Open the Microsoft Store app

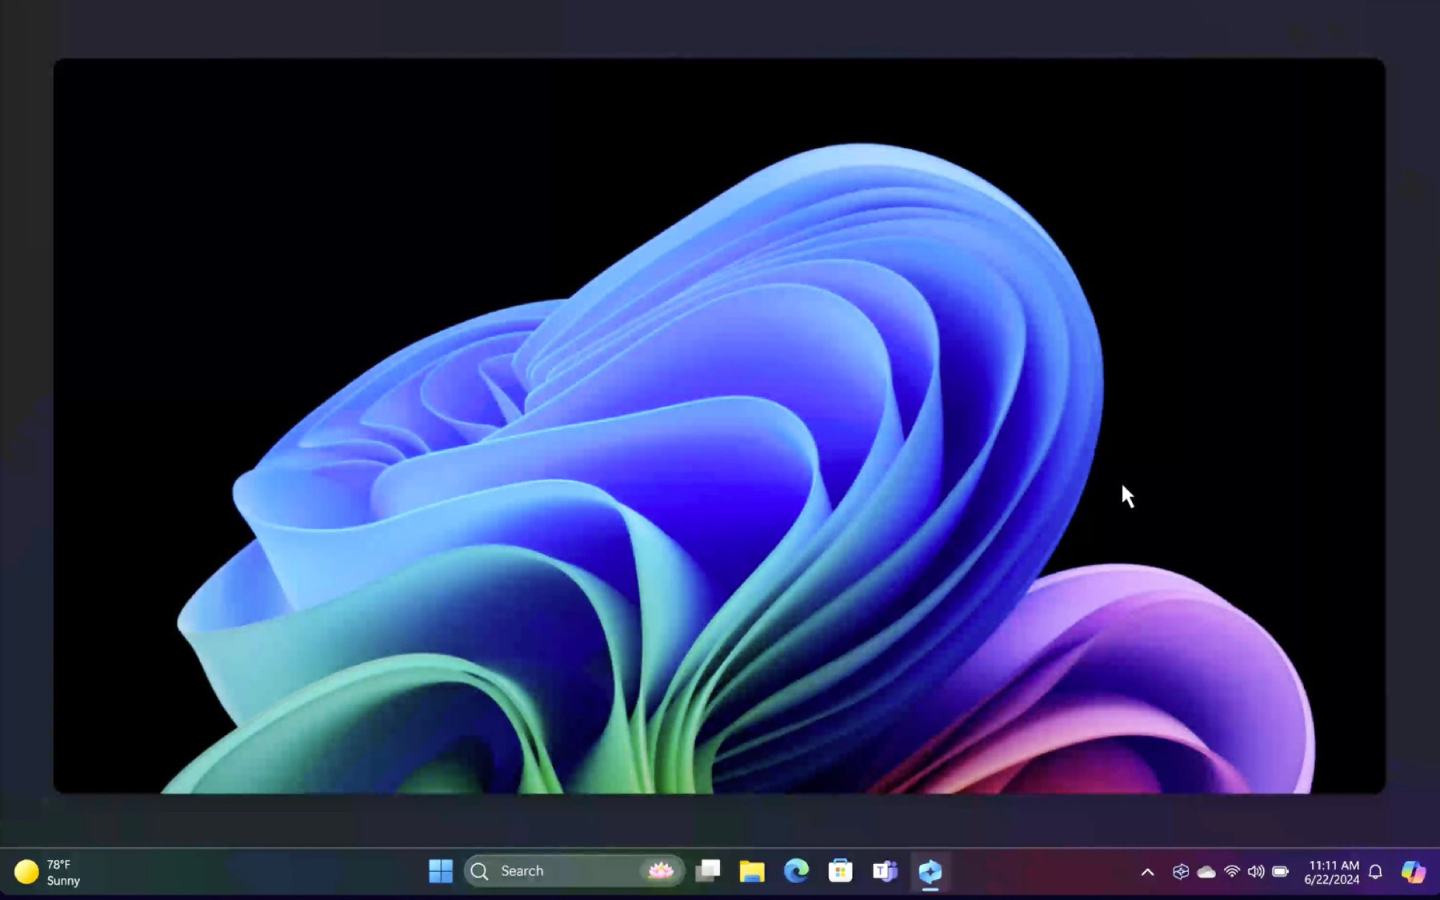click(x=840, y=871)
